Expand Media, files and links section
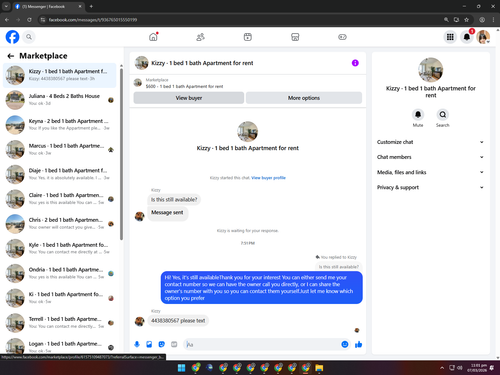 tap(430, 172)
